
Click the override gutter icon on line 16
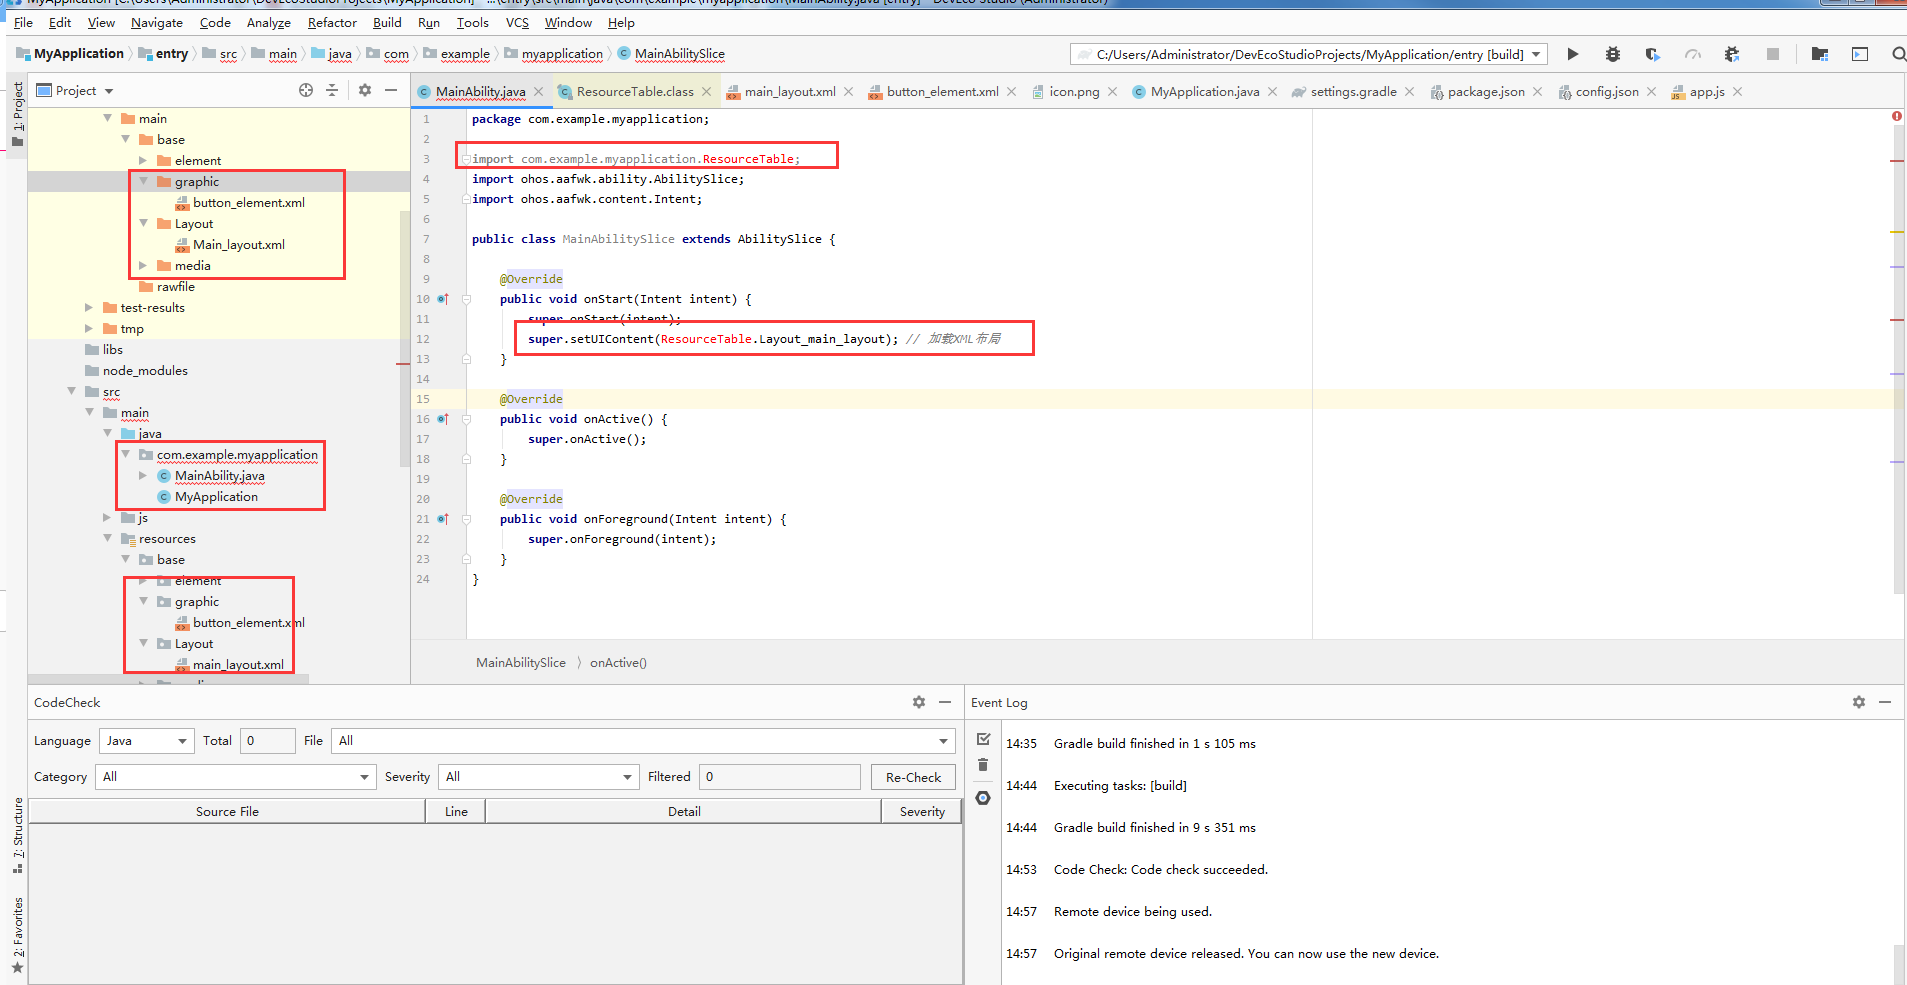click(443, 419)
